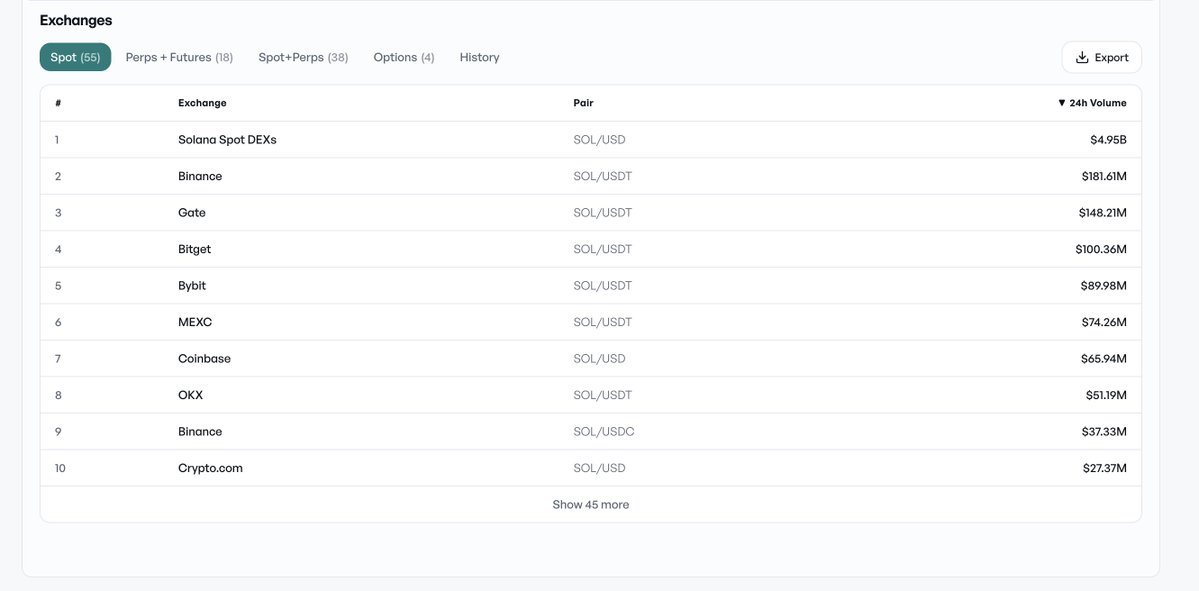
Task: Click the SOL/USDC pair cell
Action: click(603, 432)
